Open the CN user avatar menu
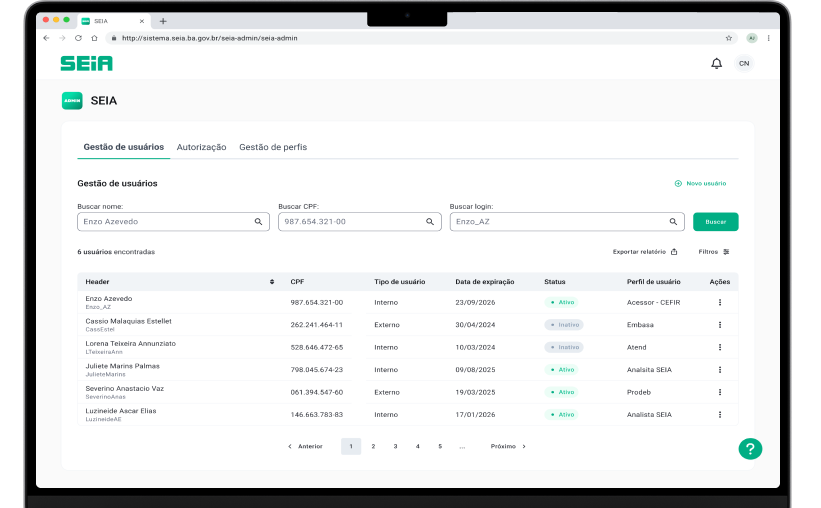Screen dimensions: 821x508 point(743,64)
